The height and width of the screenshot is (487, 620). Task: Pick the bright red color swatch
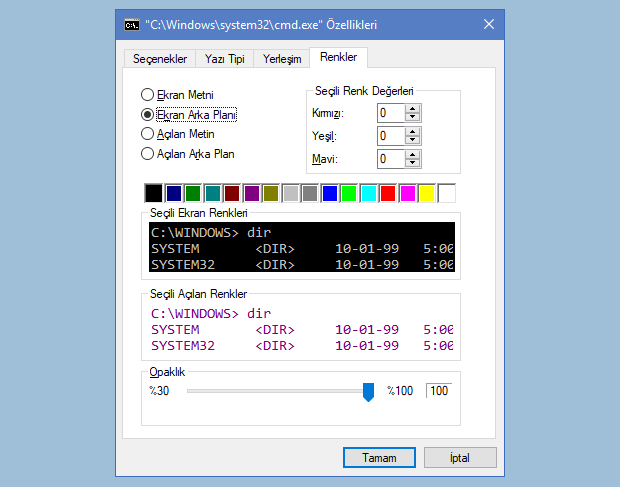point(388,193)
